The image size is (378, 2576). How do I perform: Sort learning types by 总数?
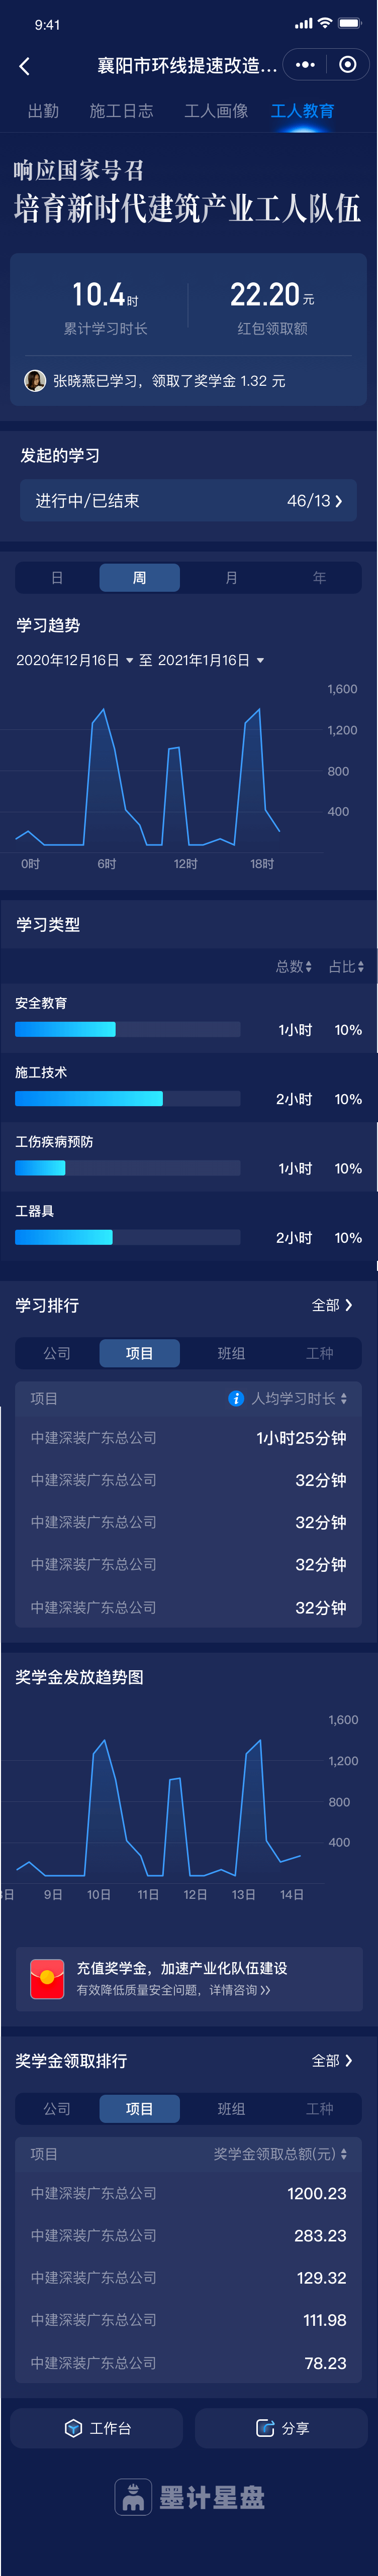click(294, 967)
